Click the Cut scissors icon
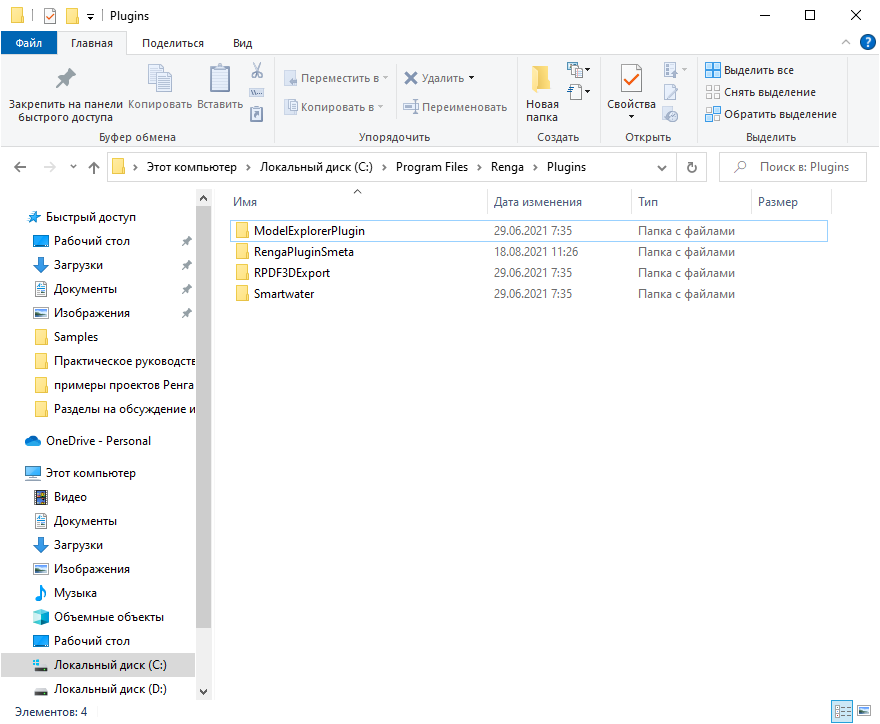 [257, 71]
